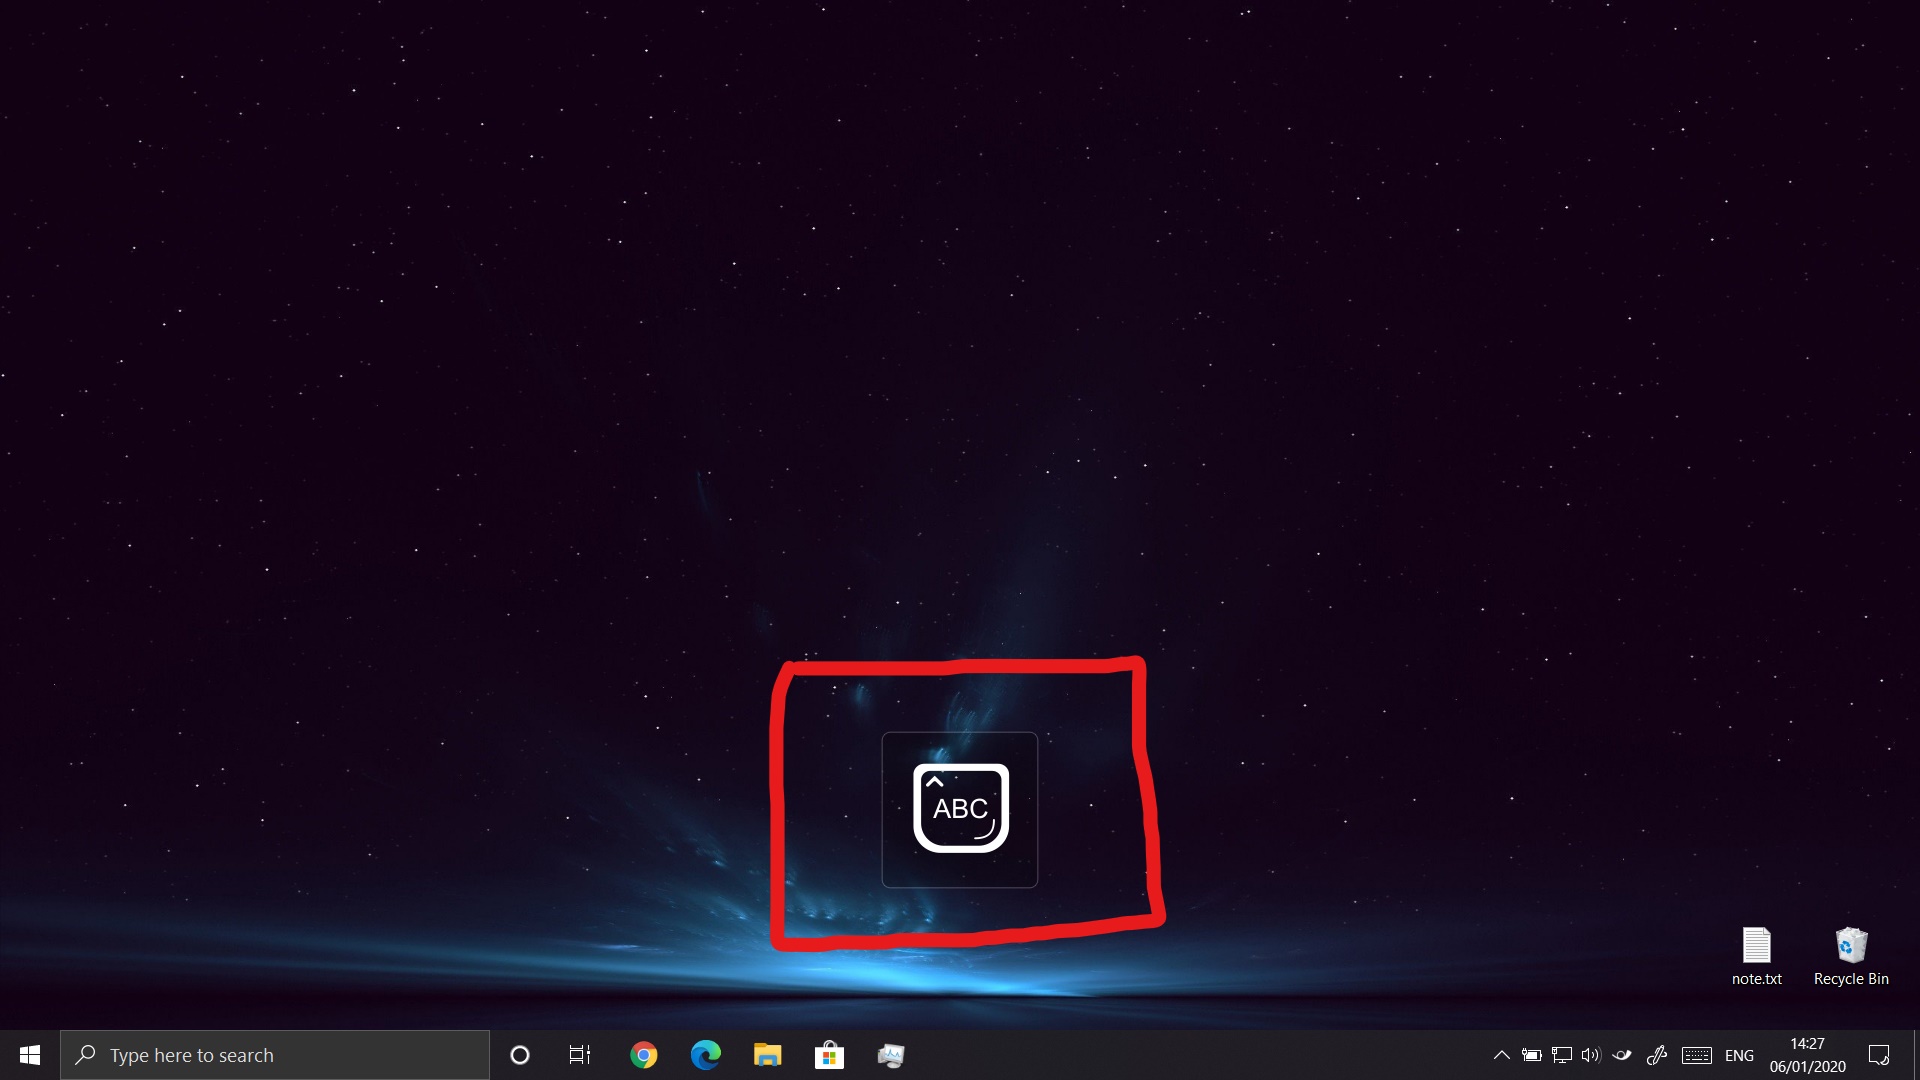Open the ENG language indicator menu
This screenshot has height=1080, width=1920.
pyautogui.click(x=1739, y=1054)
